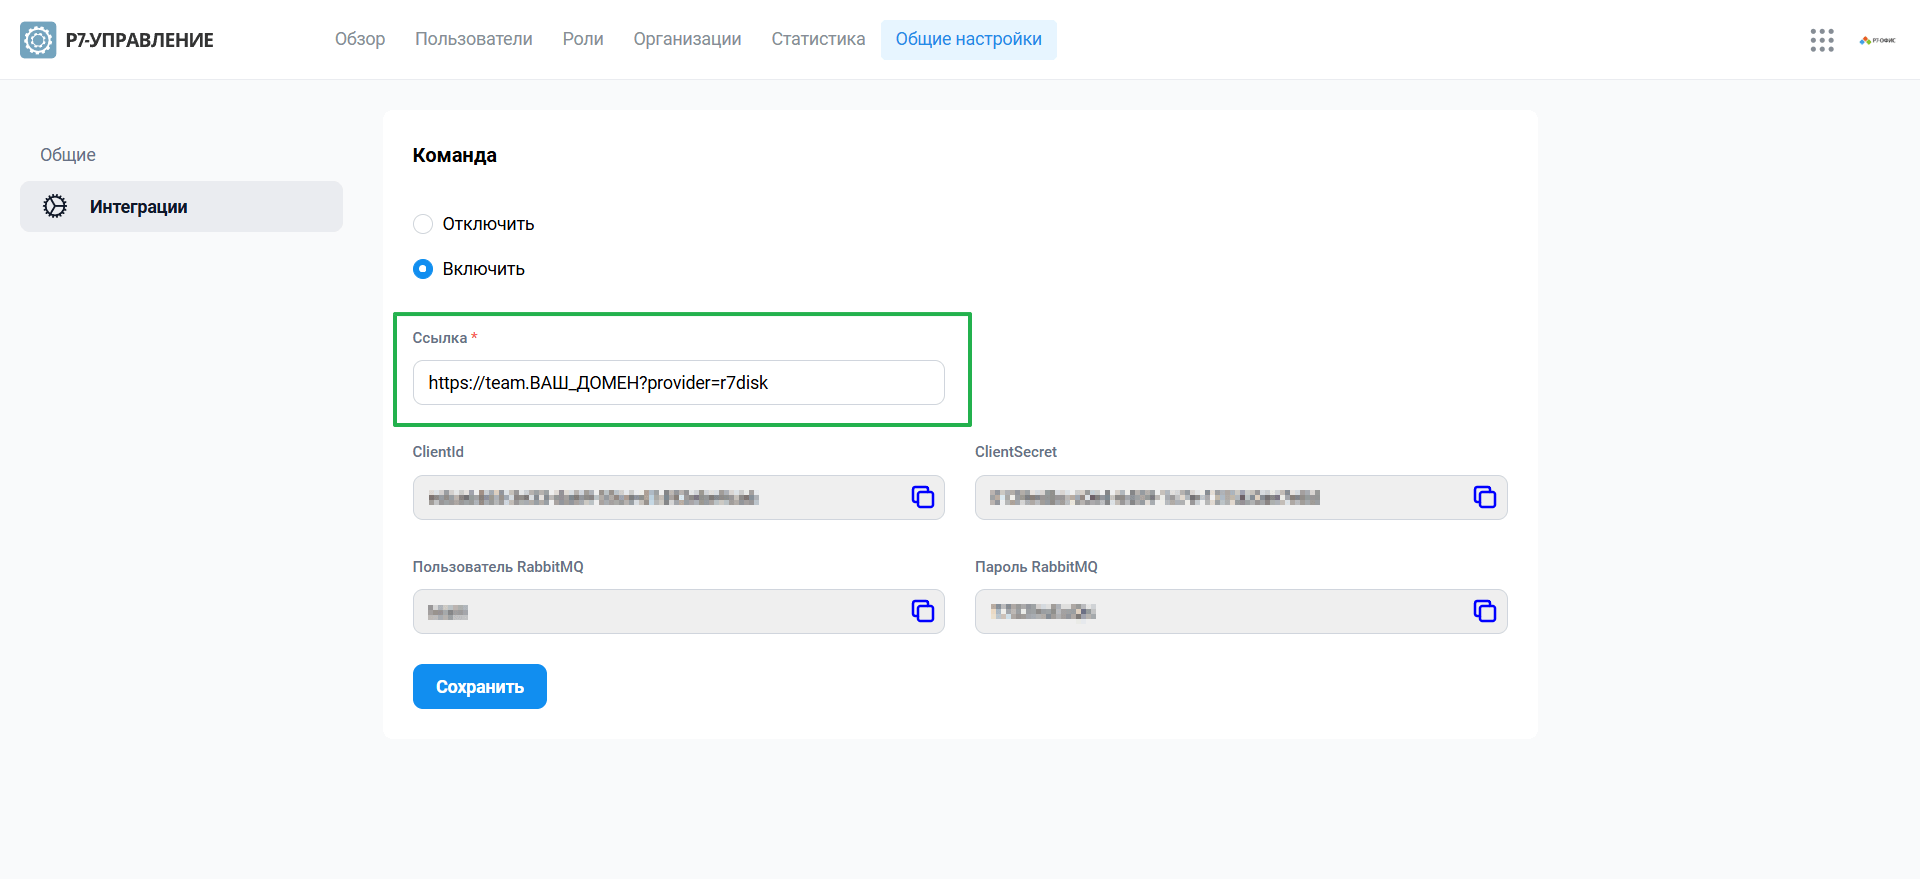Viewport: 1920px width, 879px height.
Task: Select the Общие настройки tab
Action: tap(969, 39)
